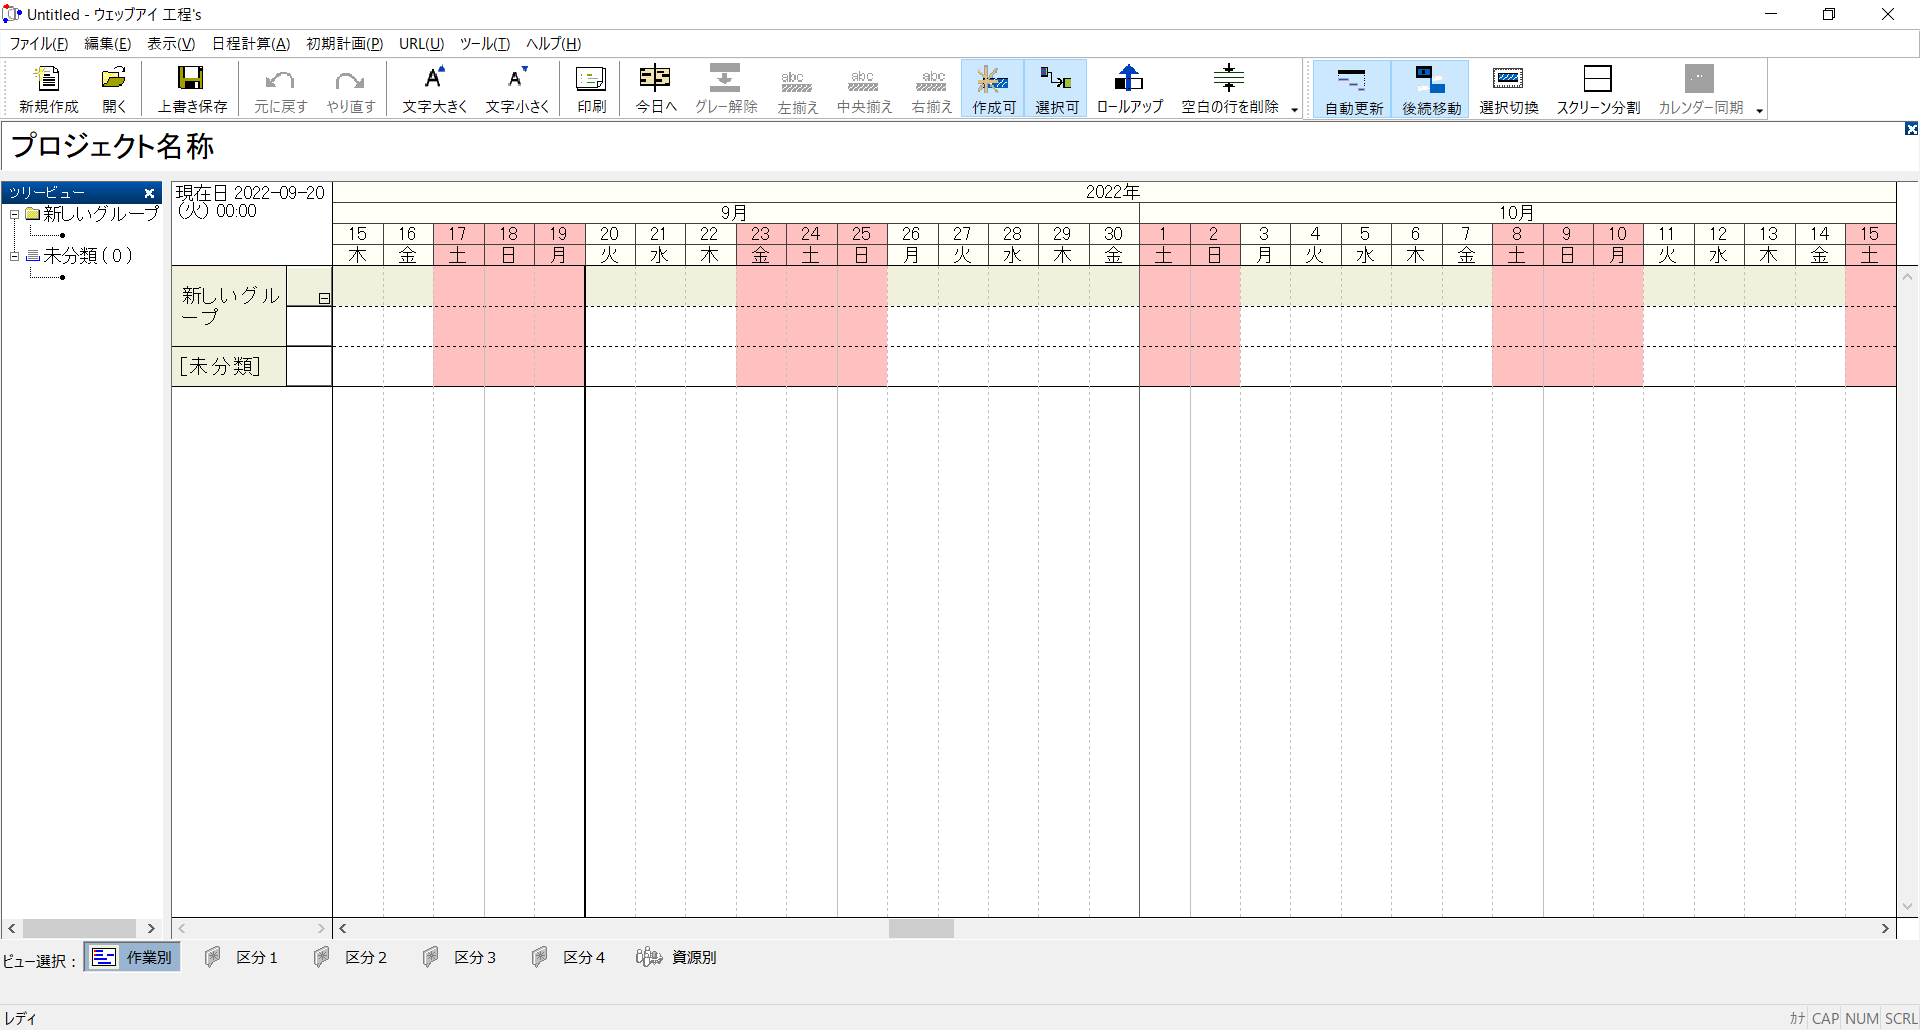Screen dimensions: 1920x1030
Task: Increase font size with 文字大きく
Action: click(x=434, y=89)
